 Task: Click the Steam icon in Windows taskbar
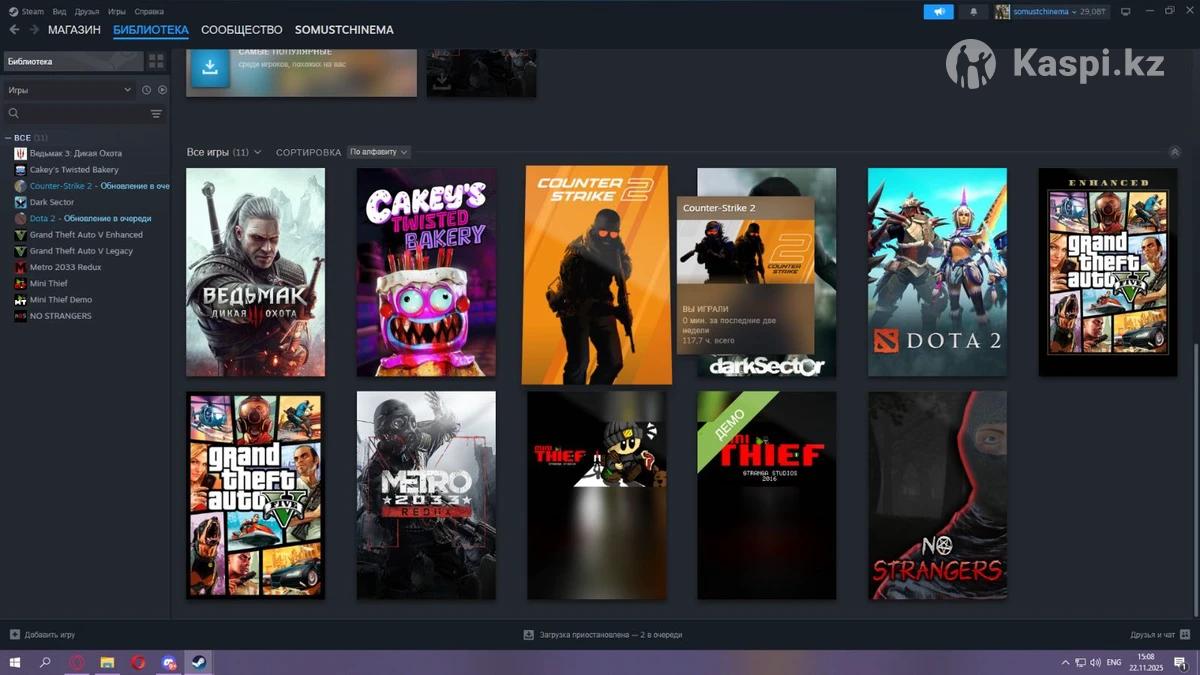(198, 662)
